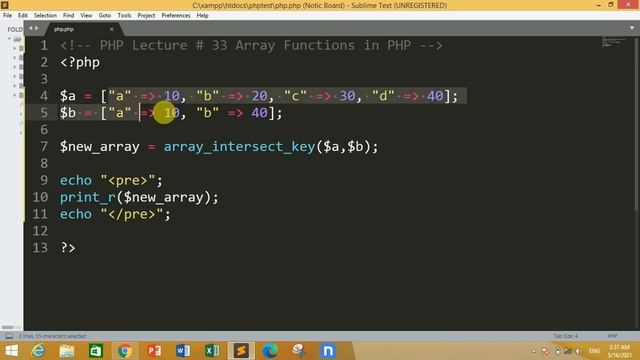Switch the ENG input language indicator
This screenshot has height=360, width=640.
(x=594, y=351)
